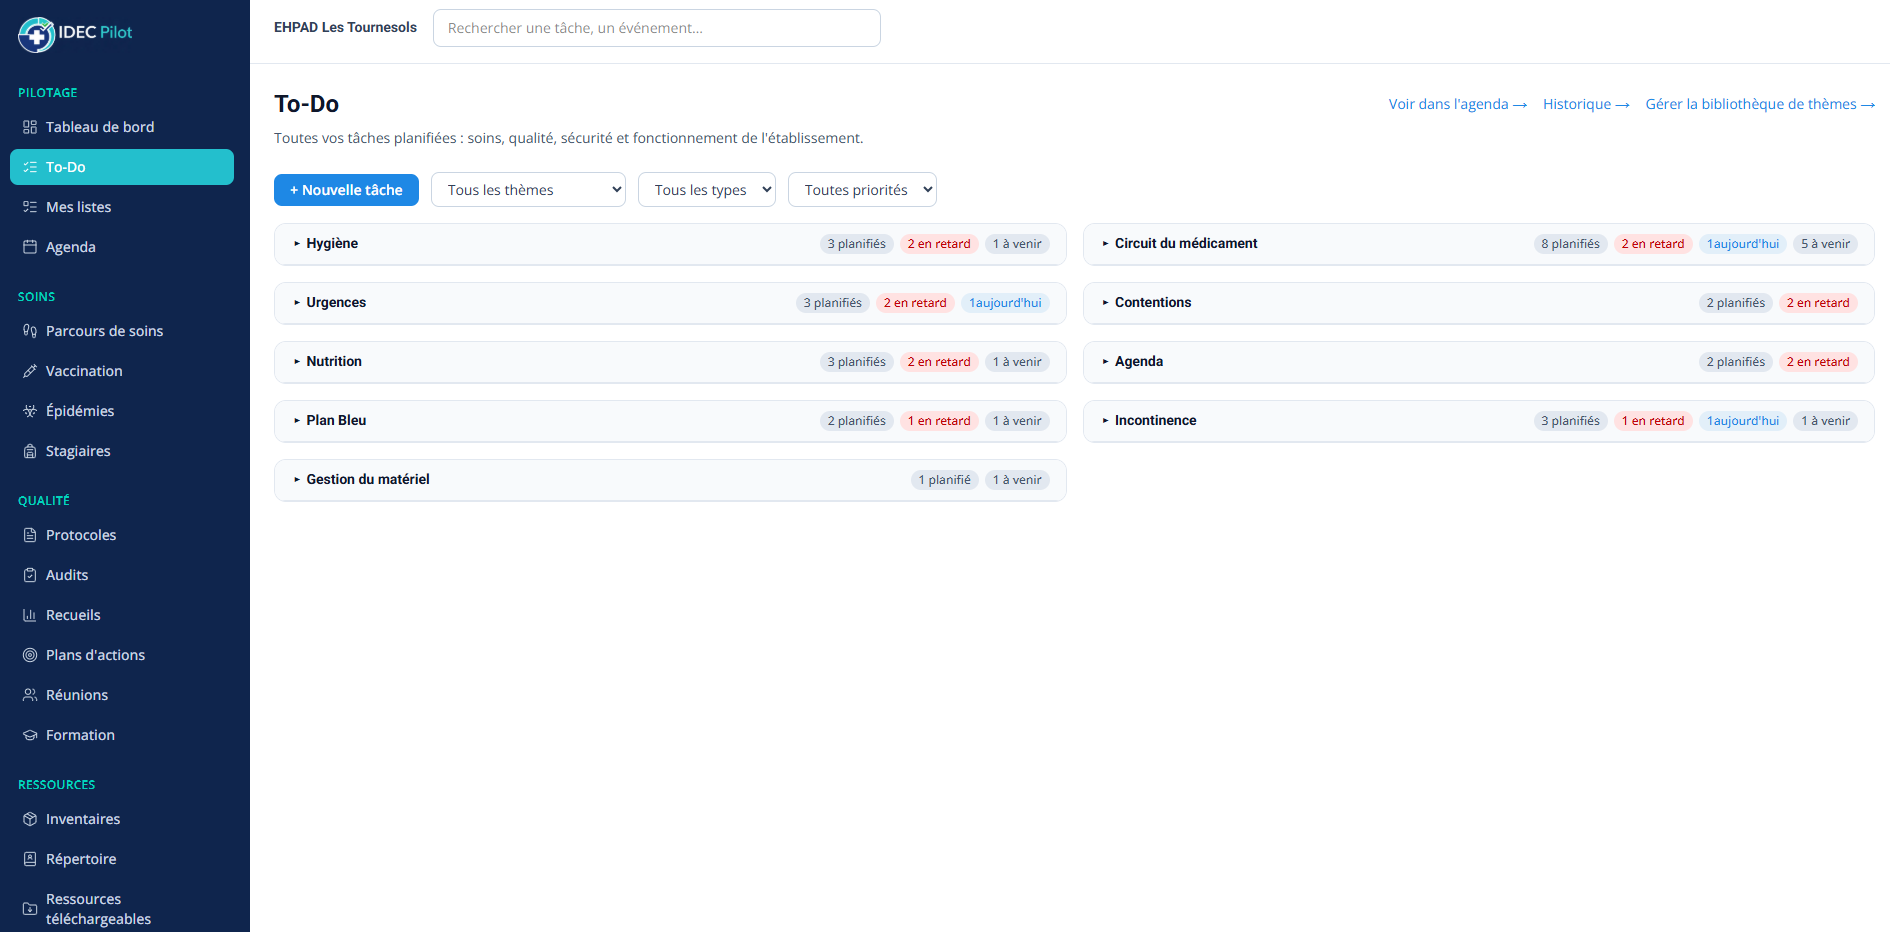Viewport: 1890px width, 932px height.
Task: Focus the Rechercher une tâche search field
Action: point(657,28)
